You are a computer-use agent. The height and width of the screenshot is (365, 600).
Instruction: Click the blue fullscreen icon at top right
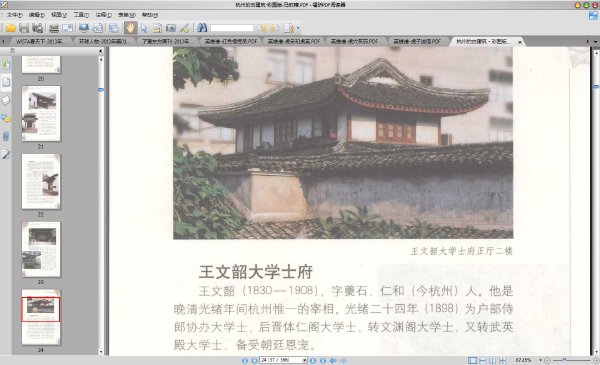click(x=593, y=15)
